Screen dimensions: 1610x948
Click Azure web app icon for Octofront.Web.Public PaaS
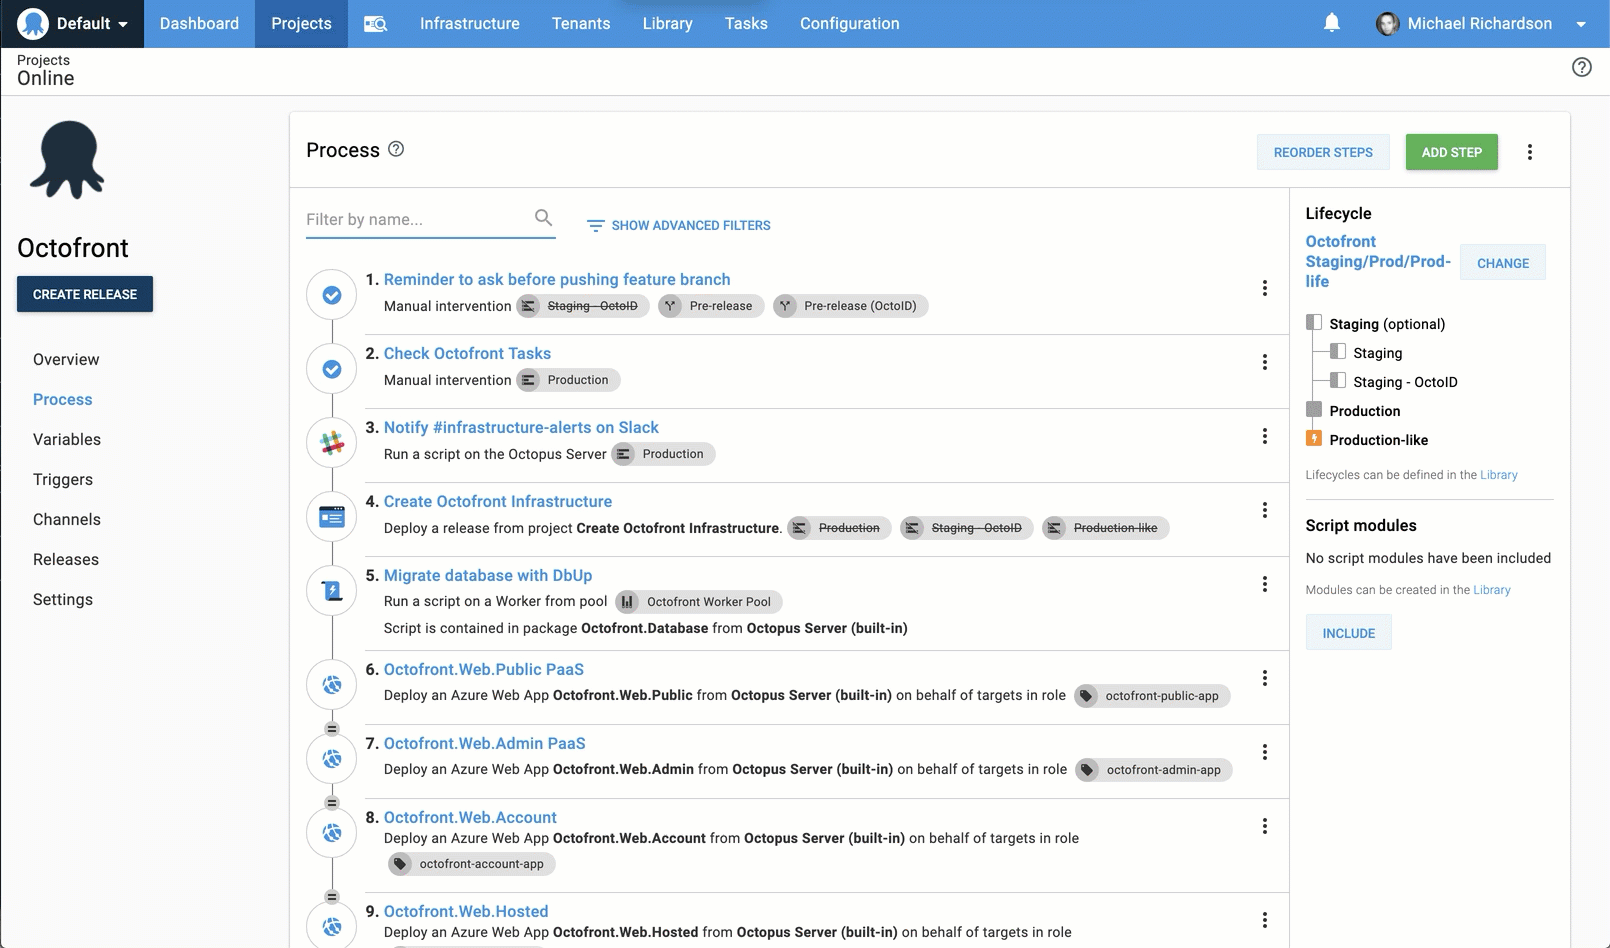tap(332, 685)
